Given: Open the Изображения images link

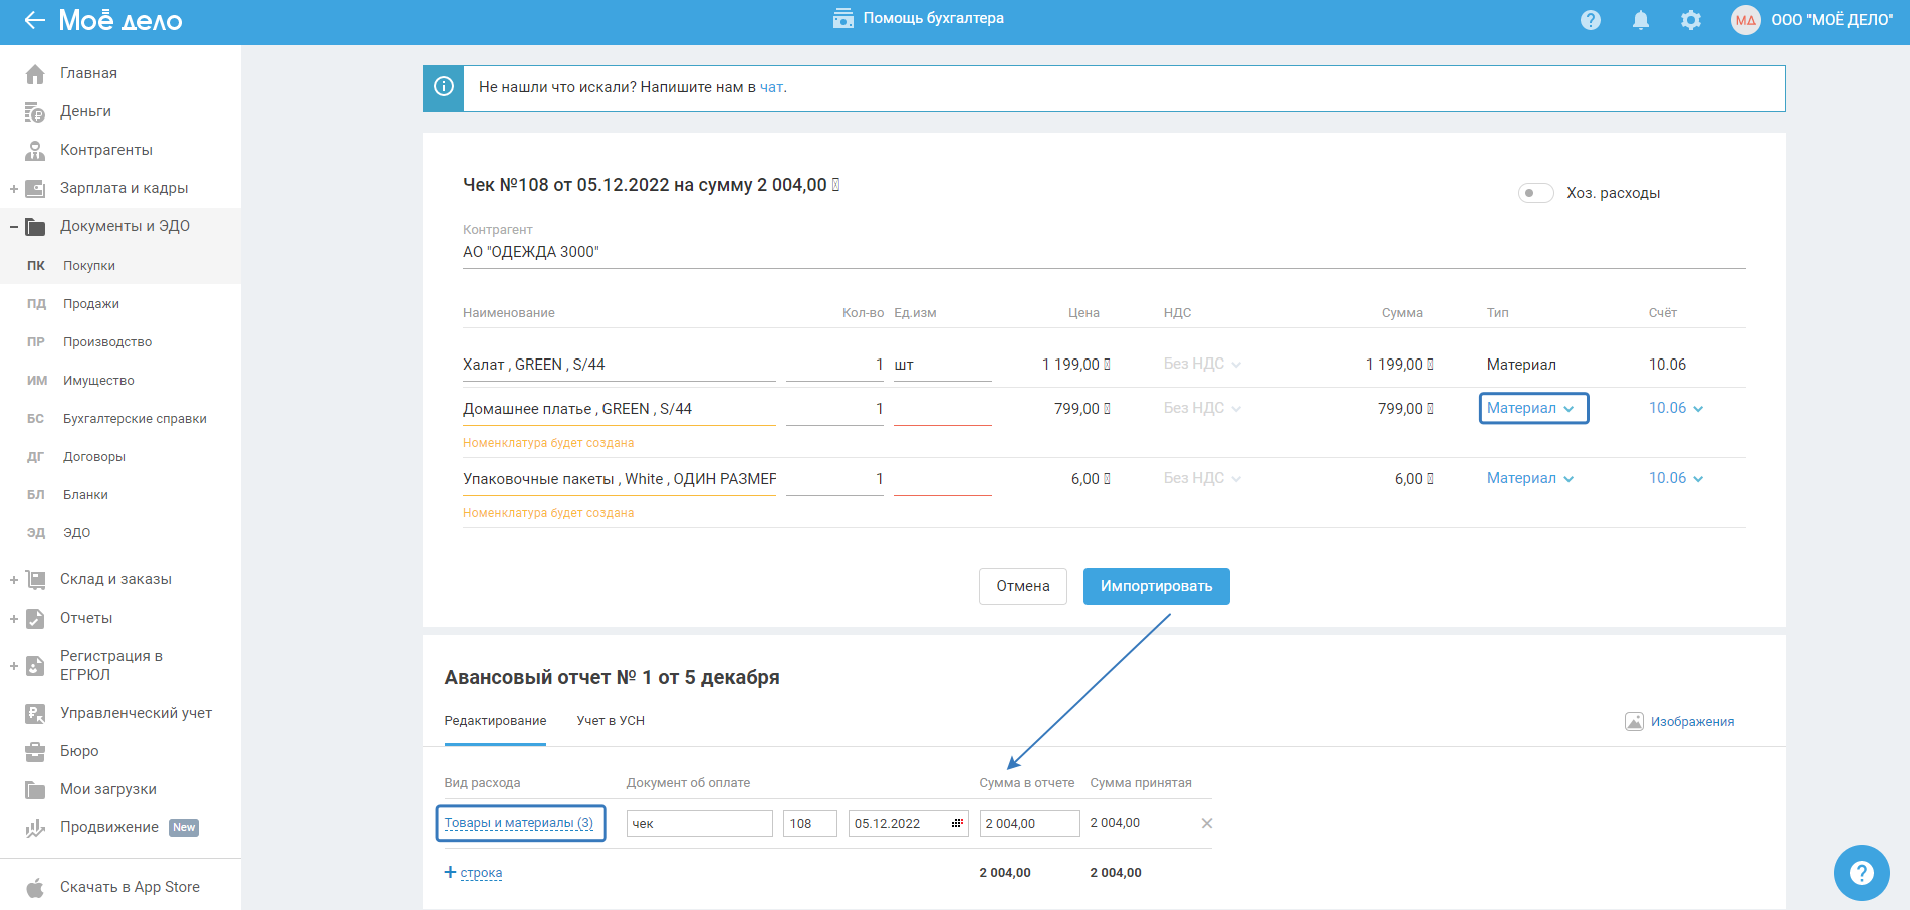Looking at the screenshot, I should 1691,721.
